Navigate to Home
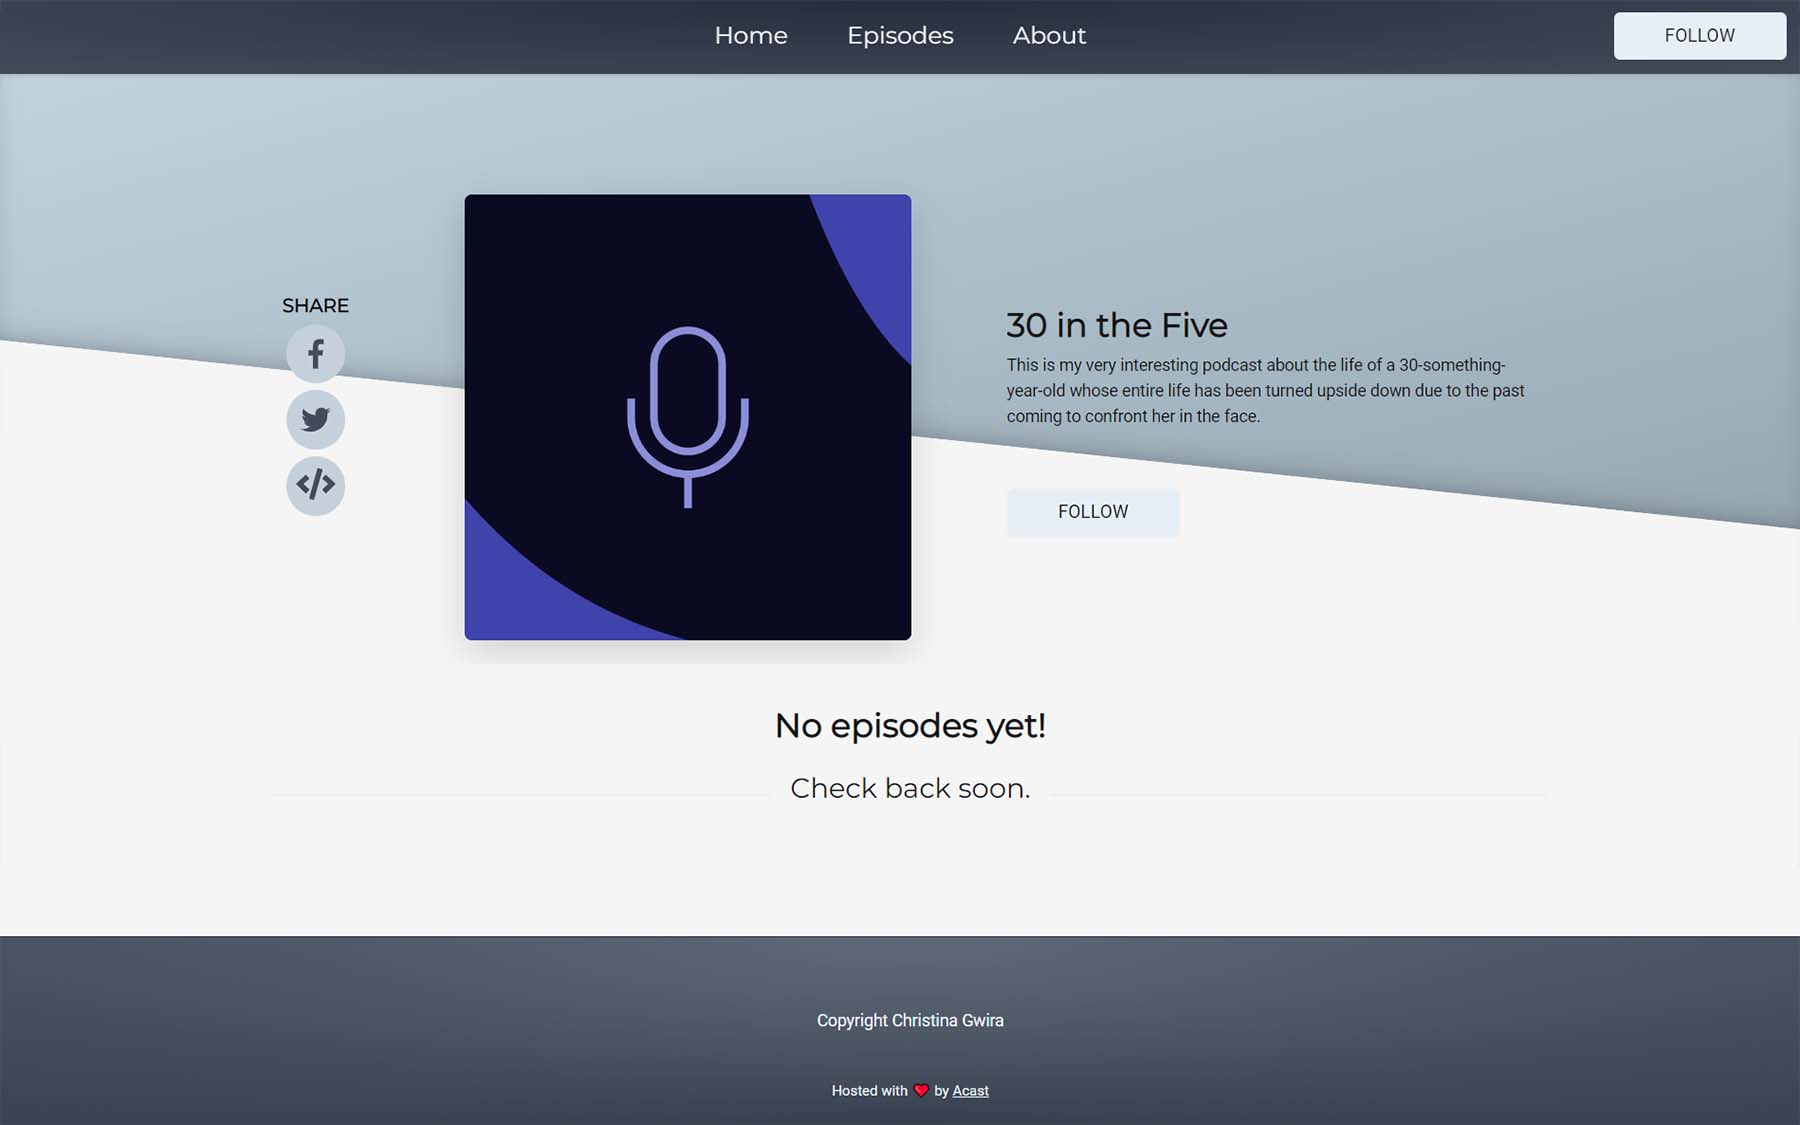This screenshot has height=1125, width=1800. [x=751, y=36]
